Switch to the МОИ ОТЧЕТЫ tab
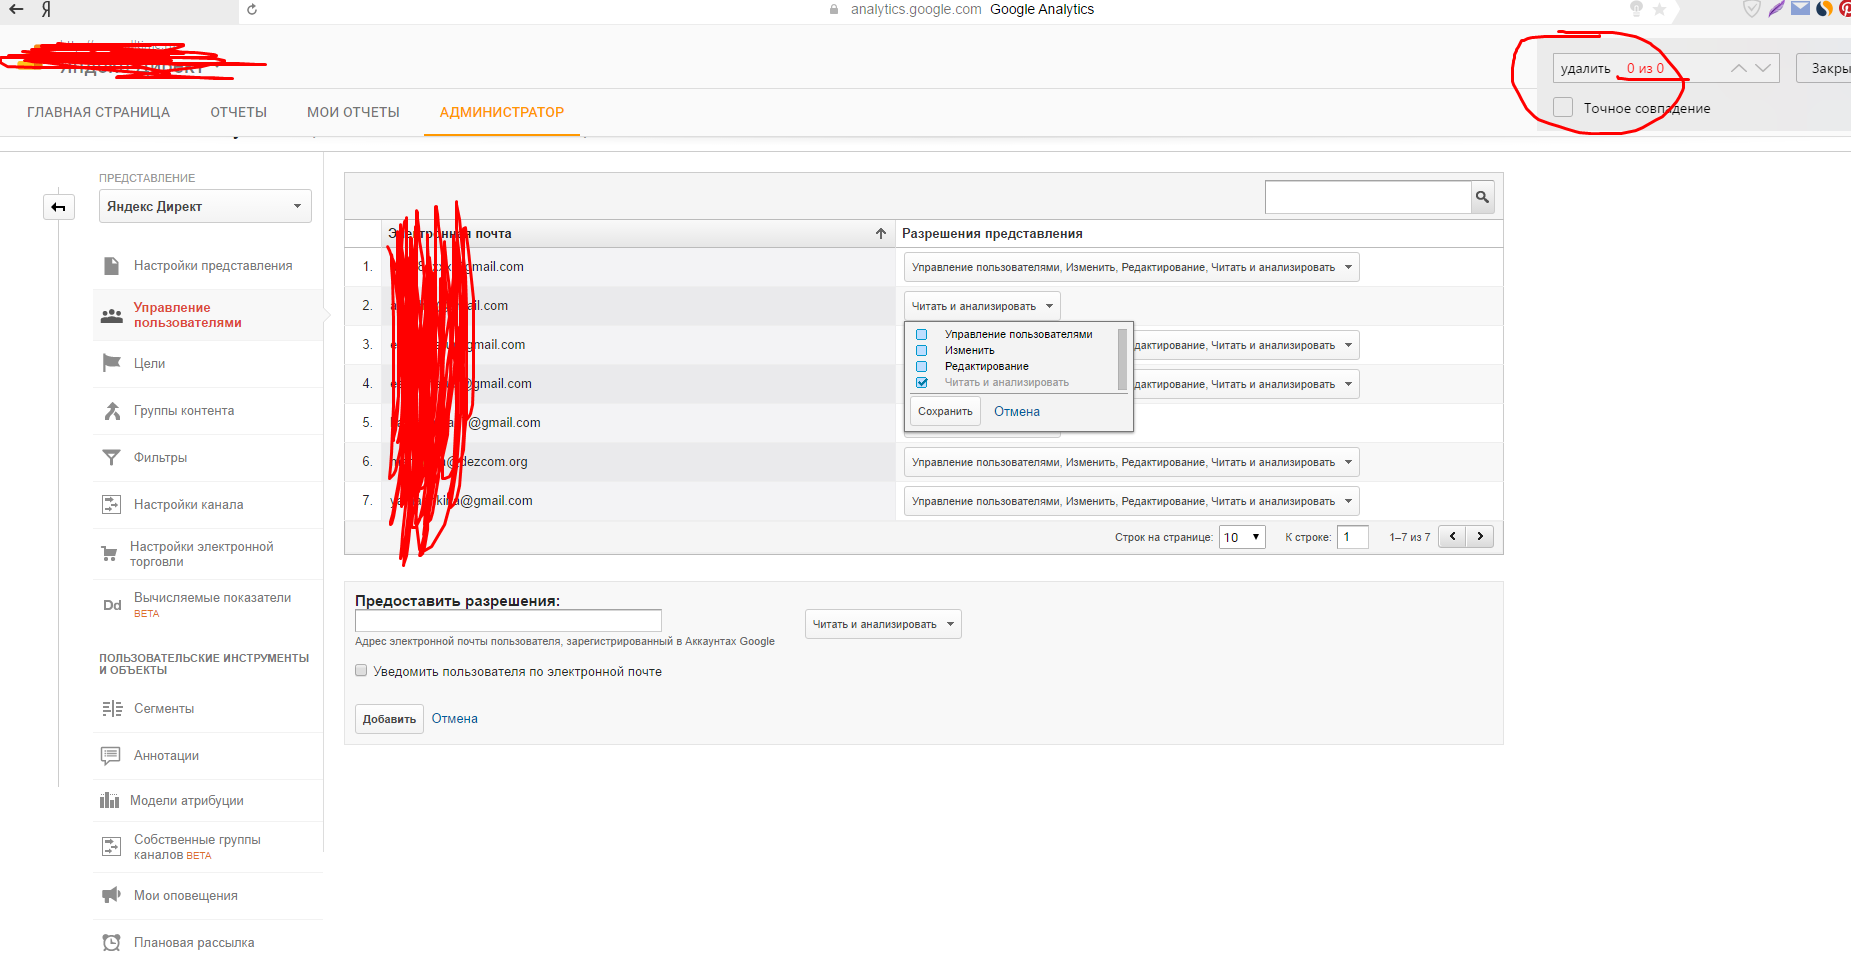Screen dimensions: 1851x961 [353, 112]
